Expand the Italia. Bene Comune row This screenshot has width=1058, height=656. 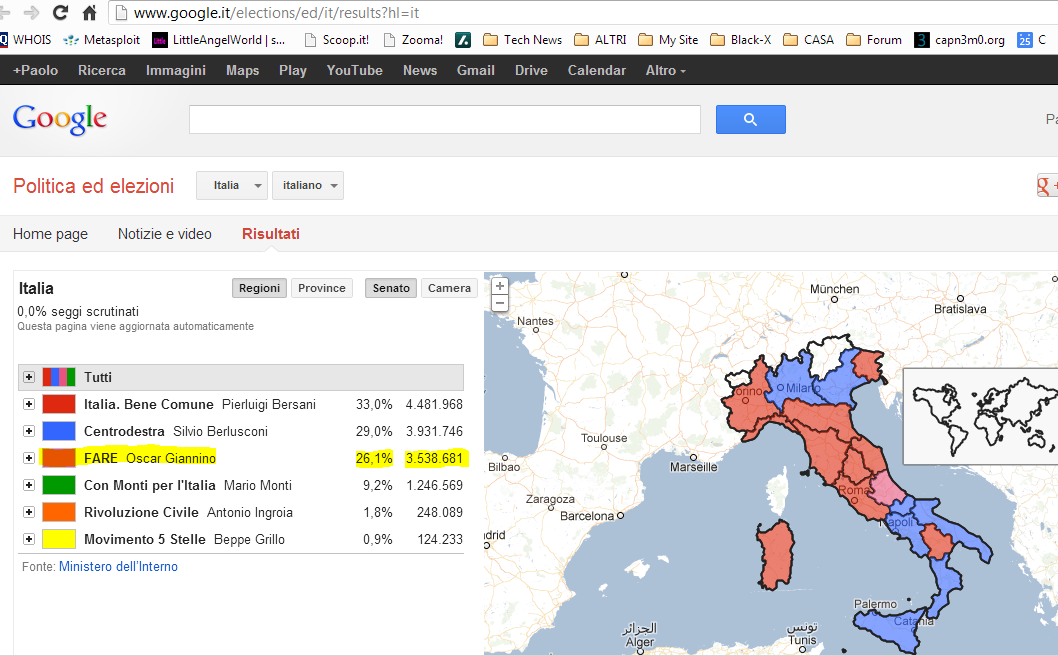coord(29,404)
